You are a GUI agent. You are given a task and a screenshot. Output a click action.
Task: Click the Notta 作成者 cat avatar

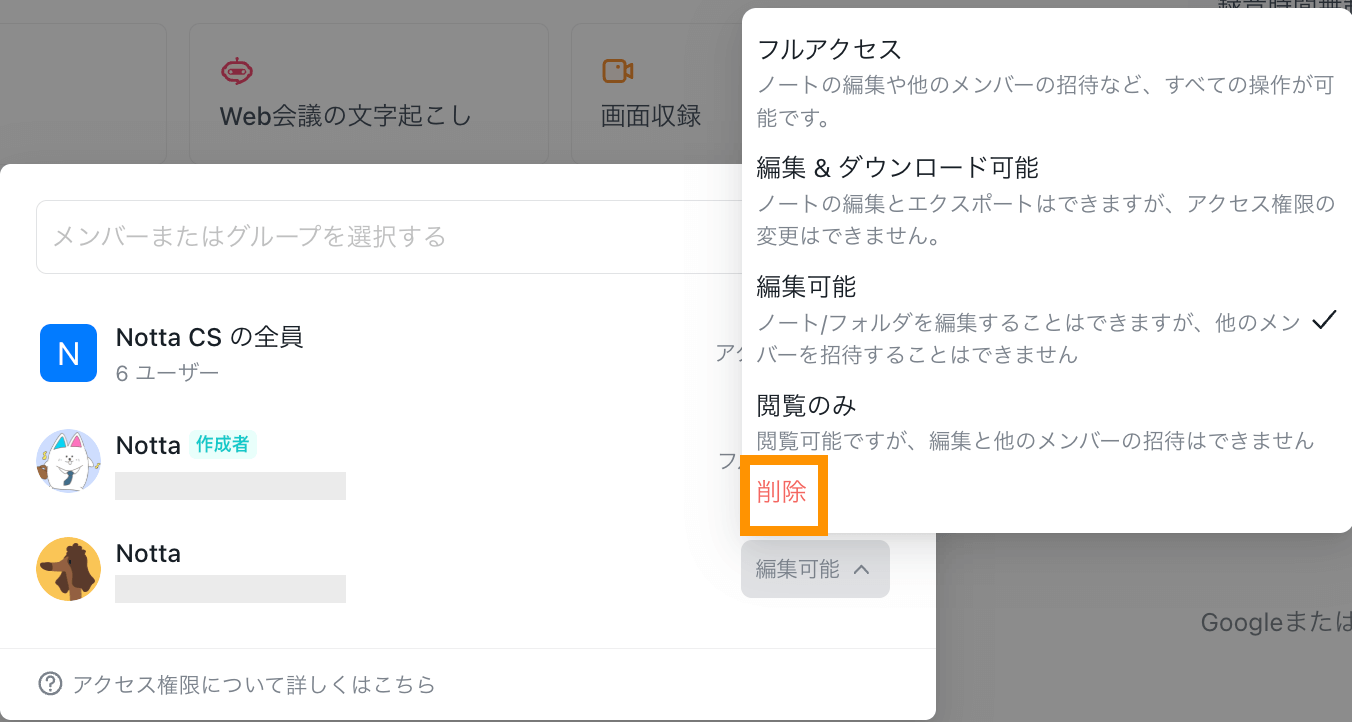pos(68,461)
